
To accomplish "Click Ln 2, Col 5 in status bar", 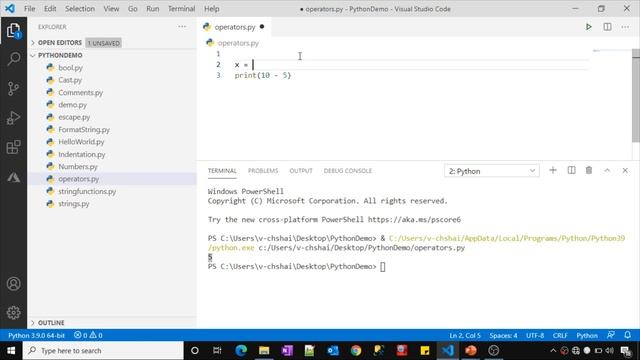I will tap(465, 336).
